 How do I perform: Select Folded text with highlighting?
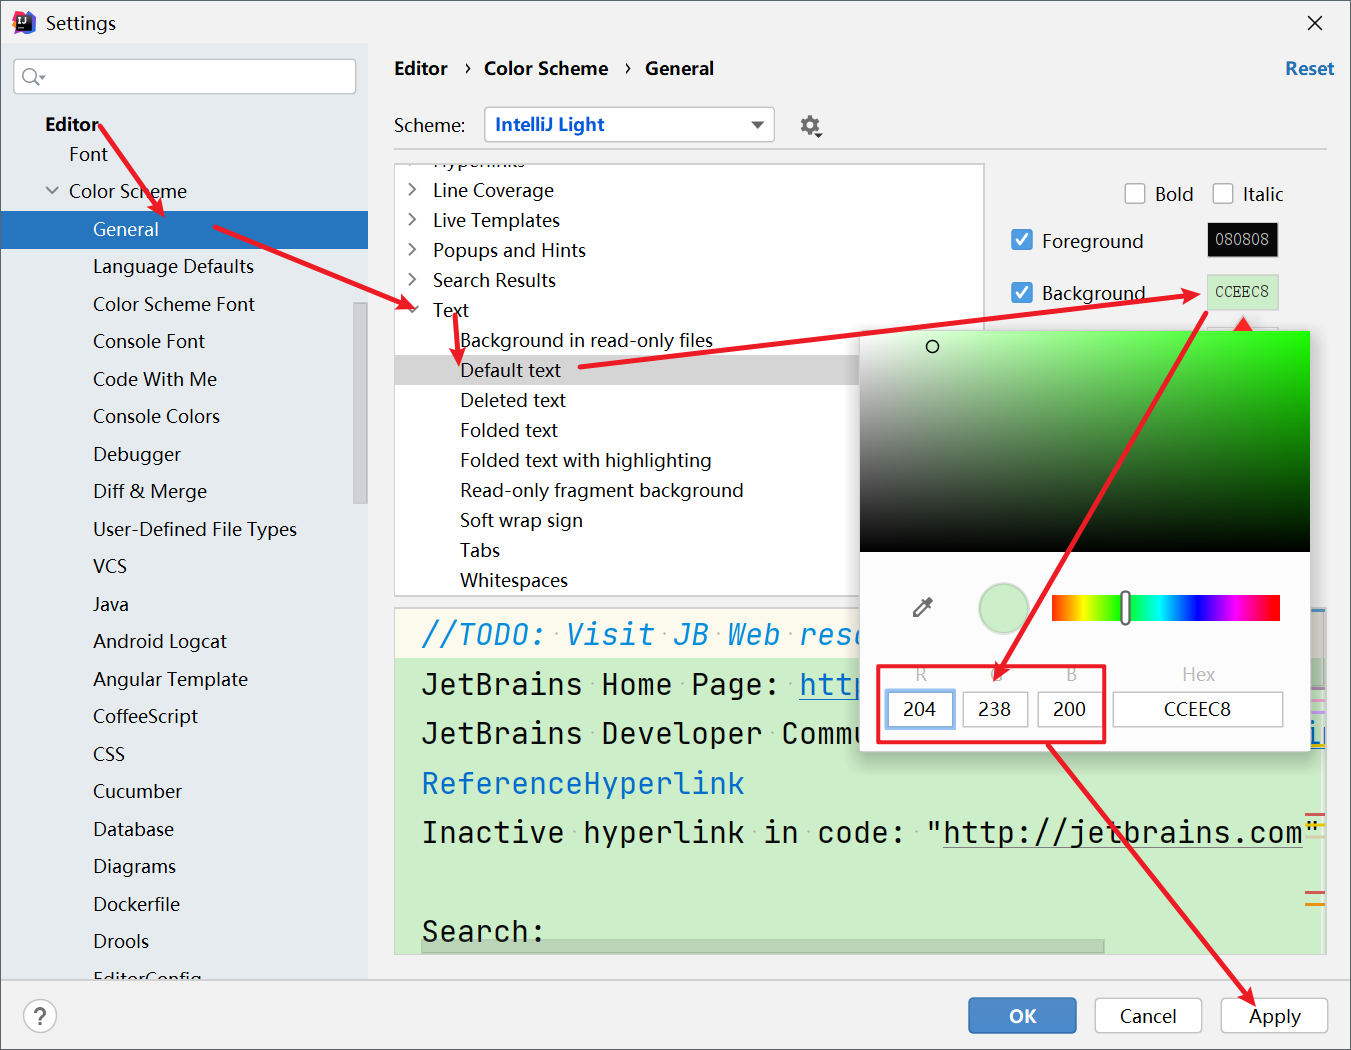[x=586, y=460]
